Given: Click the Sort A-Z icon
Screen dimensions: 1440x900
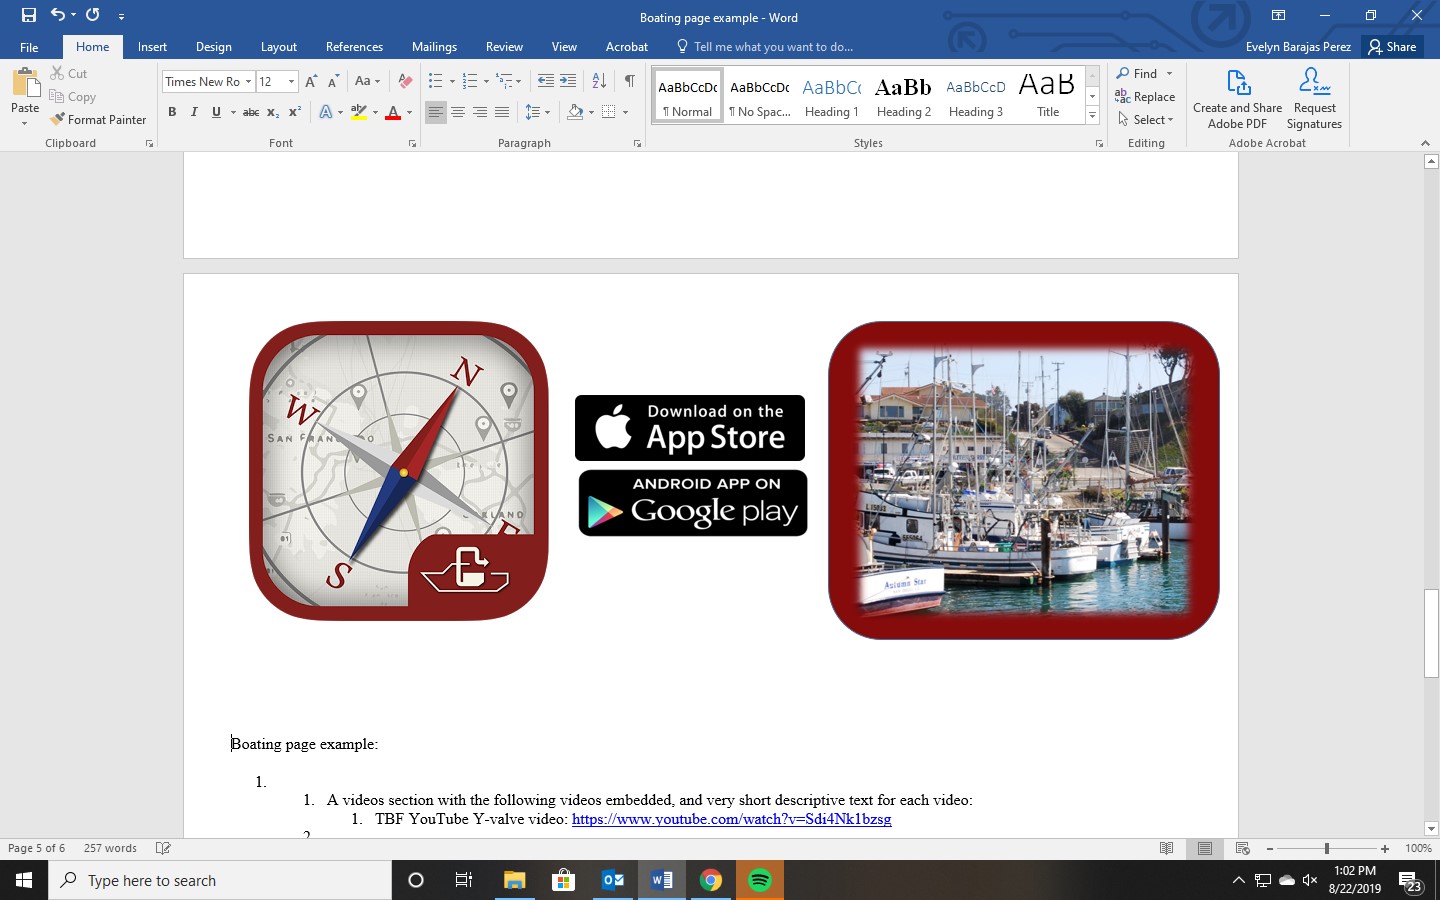Looking at the screenshot, I should coord(599,82).
